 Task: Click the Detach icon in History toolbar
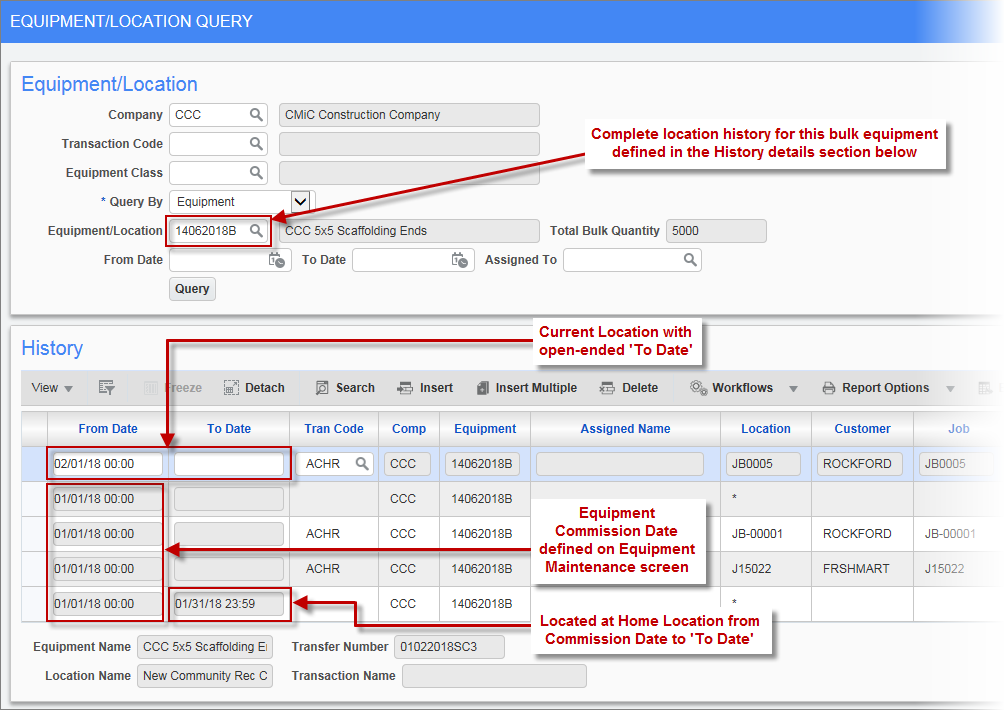click(x=253, y=388)
